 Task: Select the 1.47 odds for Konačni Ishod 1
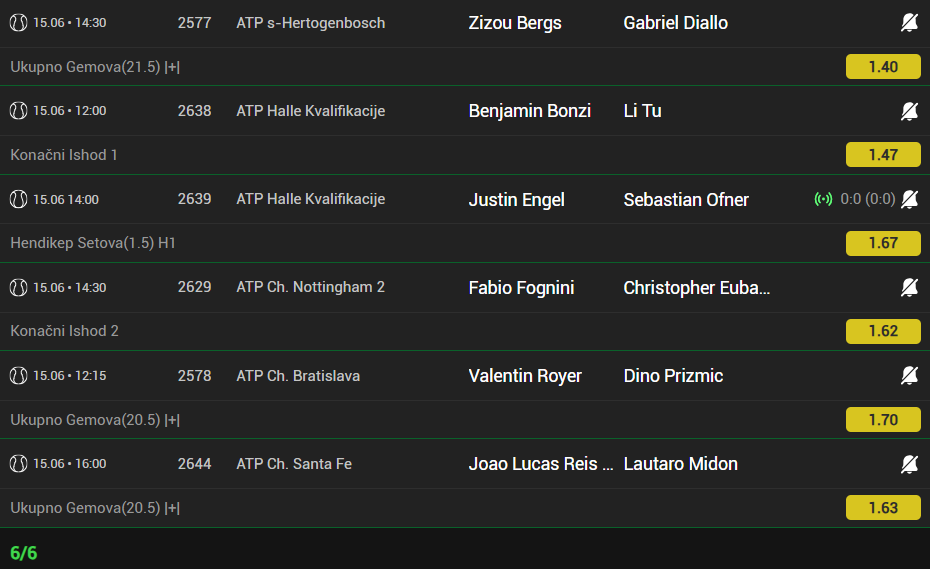(883, 155)
